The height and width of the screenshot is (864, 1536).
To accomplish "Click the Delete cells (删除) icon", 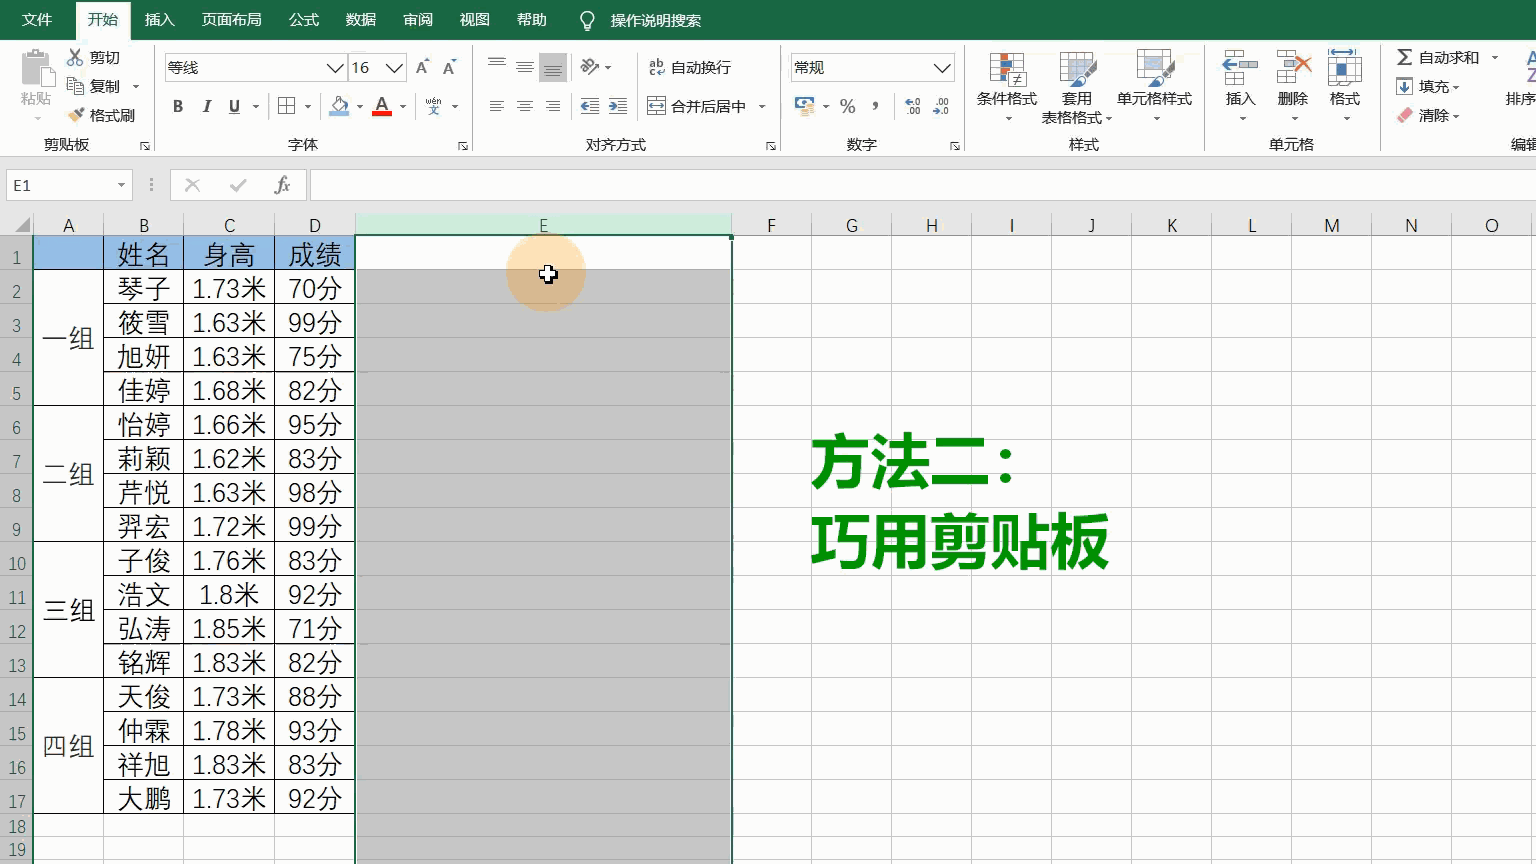I will point(1293,69).
